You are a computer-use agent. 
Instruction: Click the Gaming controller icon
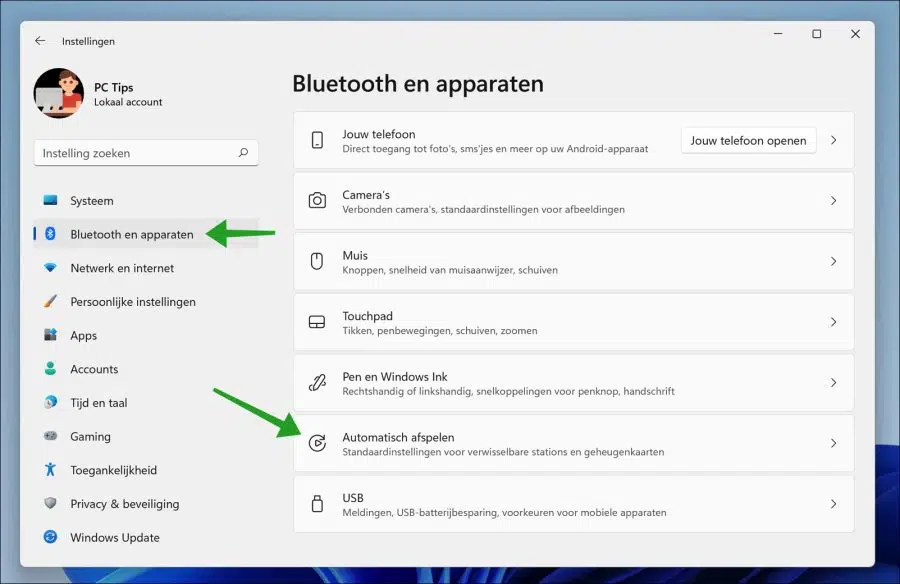click(51, 436)
